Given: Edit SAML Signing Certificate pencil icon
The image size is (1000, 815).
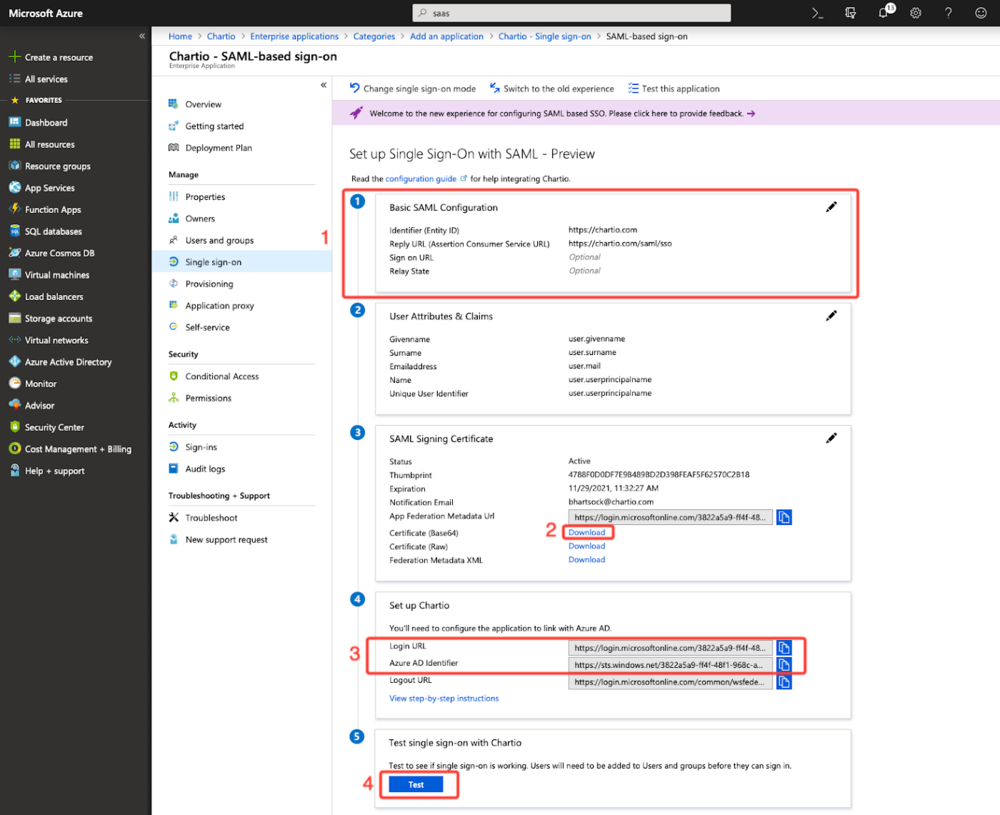Looking at the screenshot, I should point(831,438).
